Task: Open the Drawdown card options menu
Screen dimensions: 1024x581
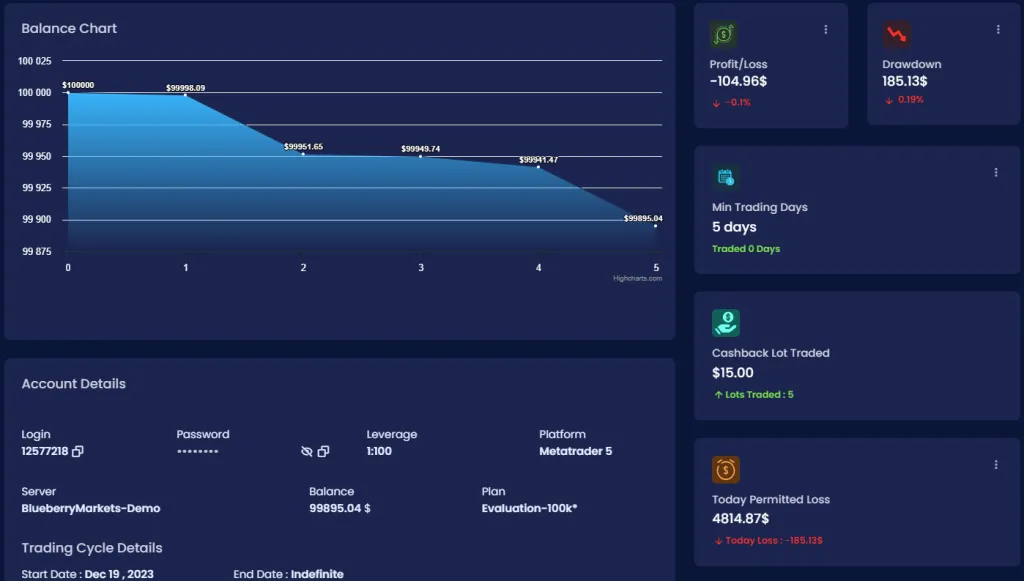Action: click(x=997, y=29)
